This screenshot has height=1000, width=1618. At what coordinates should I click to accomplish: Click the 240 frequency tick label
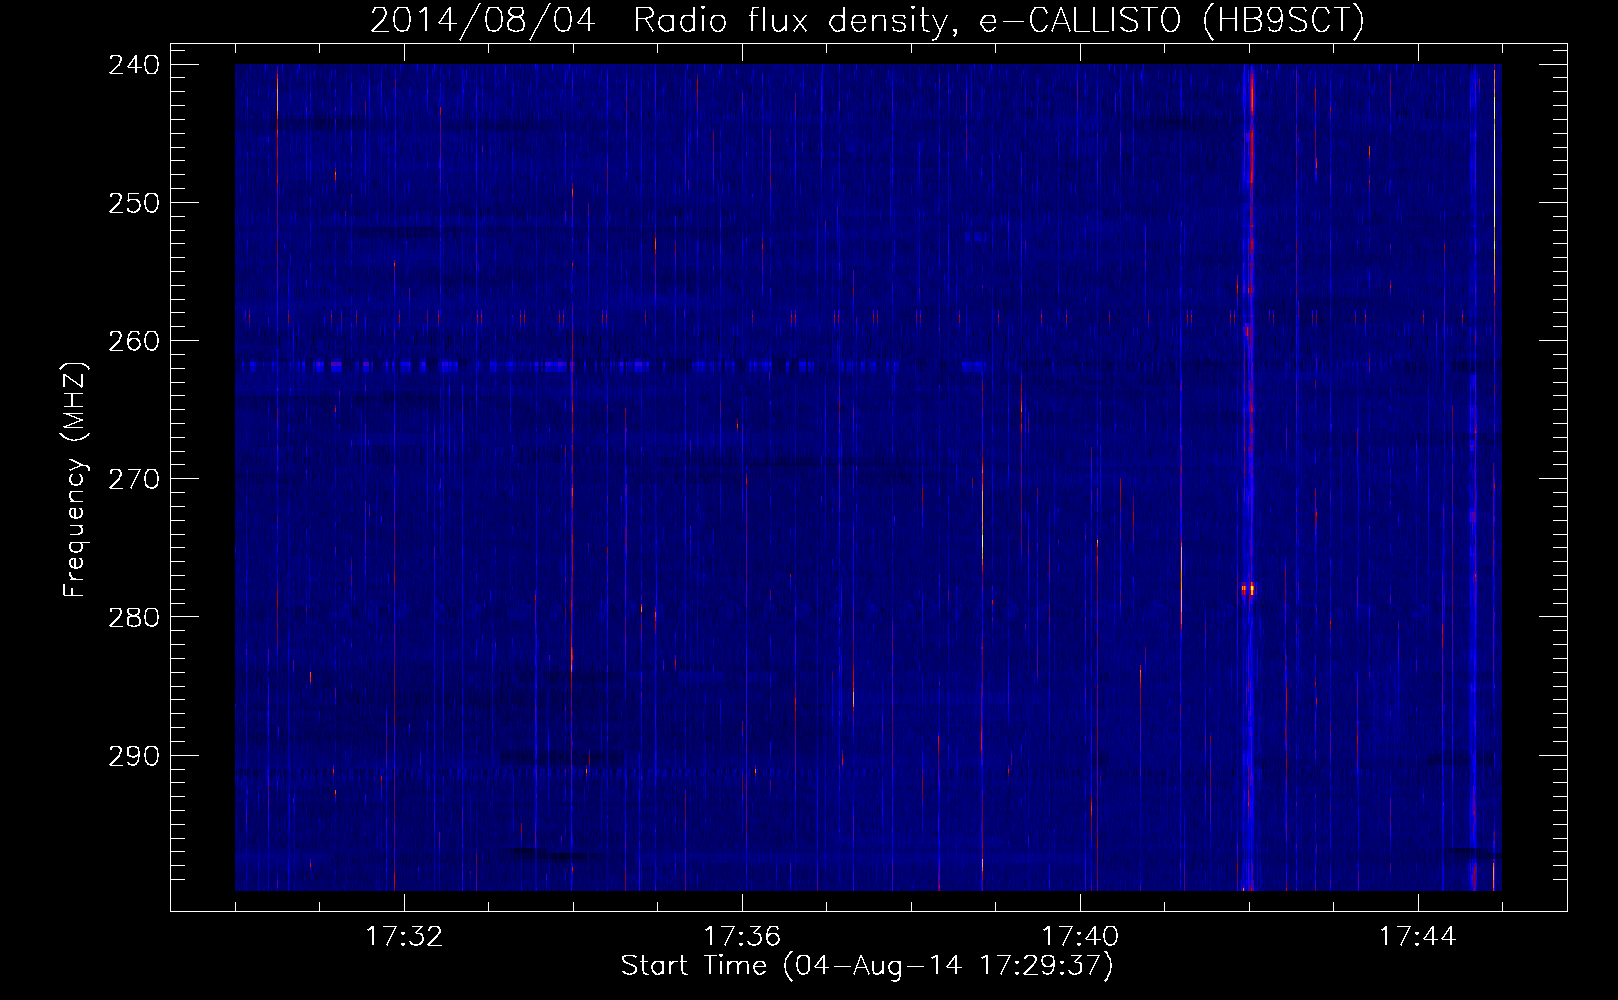pos(133,65)
